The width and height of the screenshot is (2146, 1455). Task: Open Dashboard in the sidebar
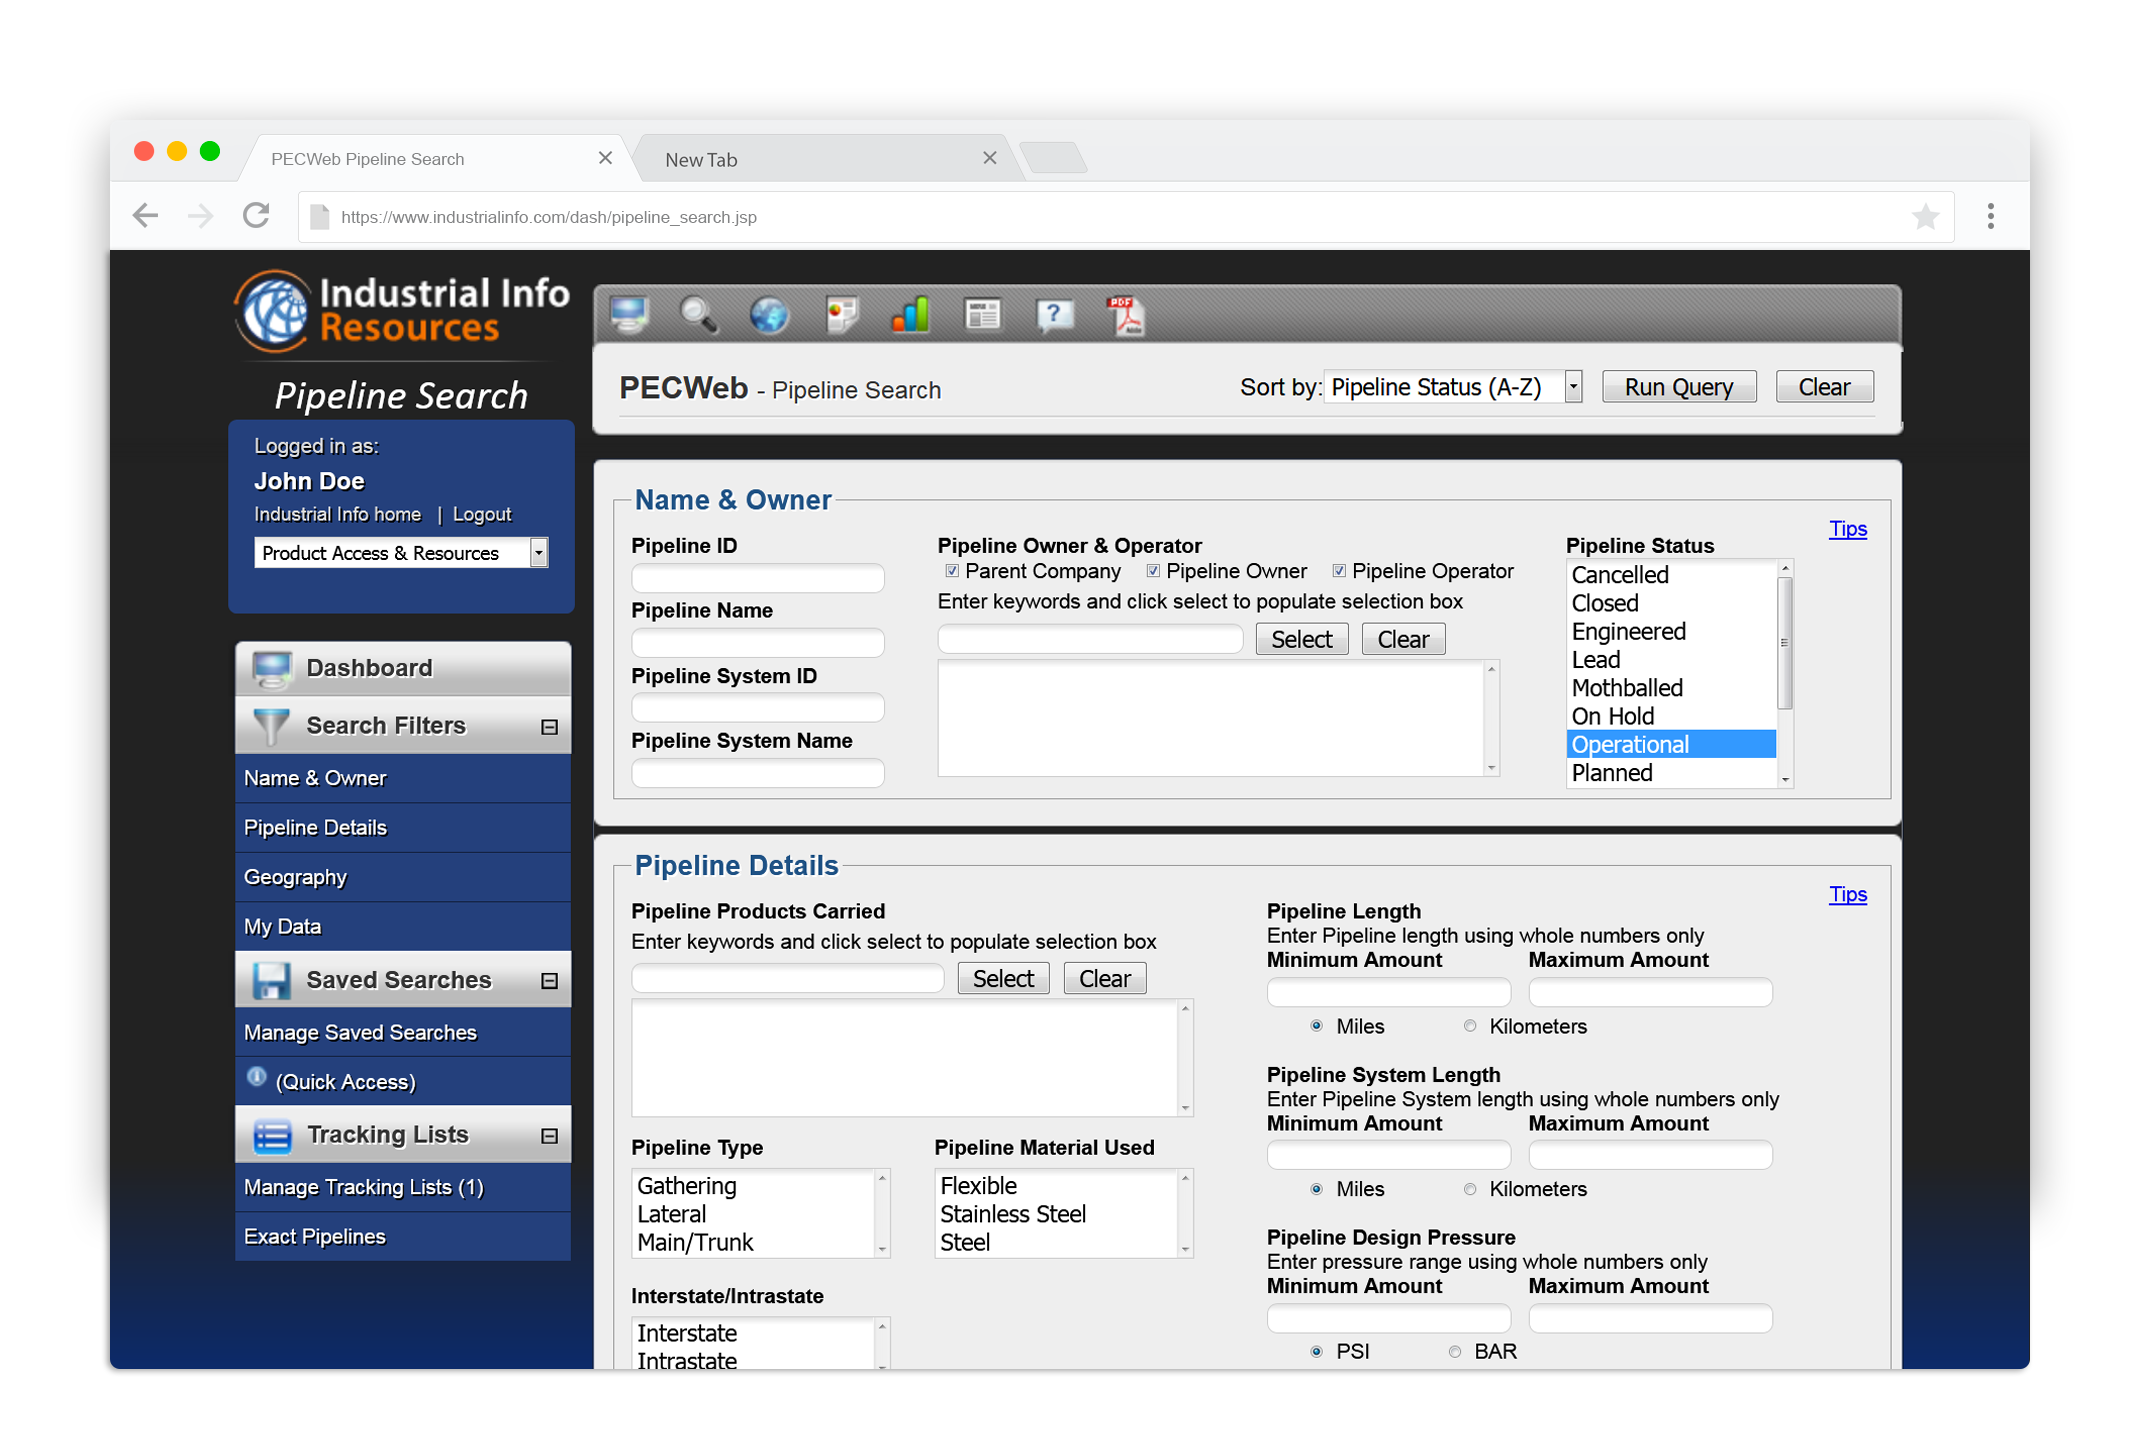(403, 668)
